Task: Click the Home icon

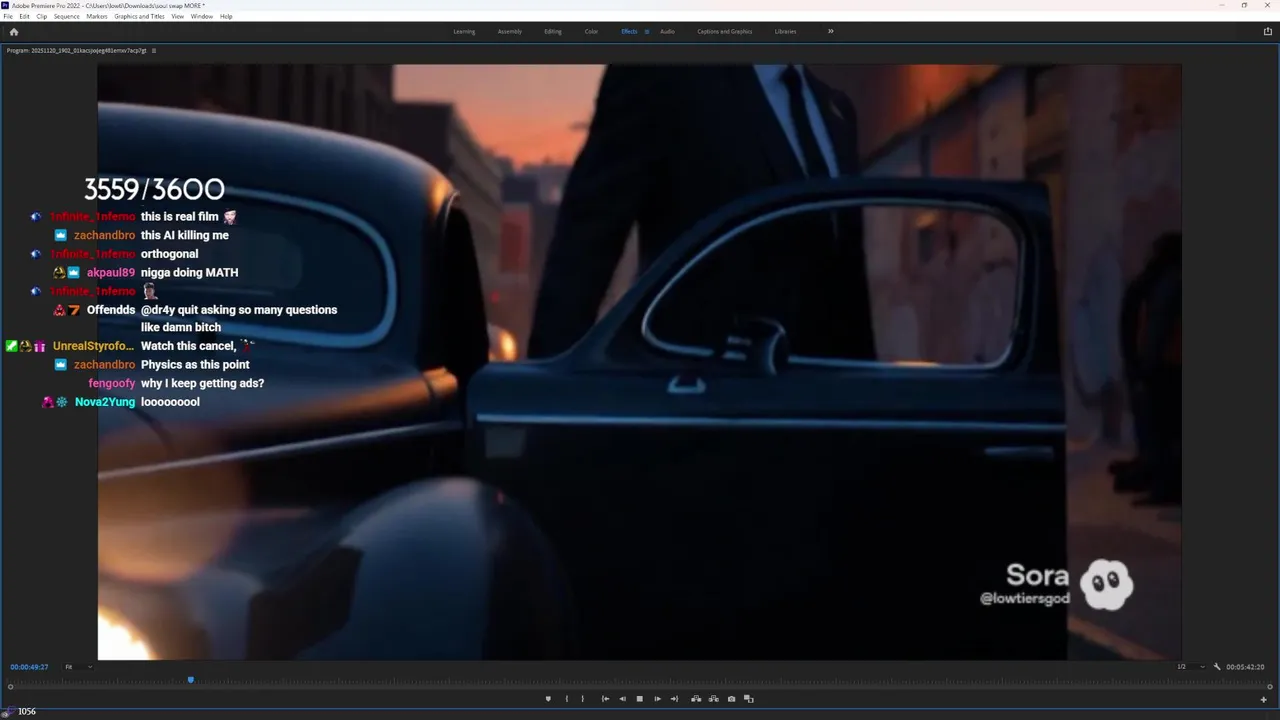Action: point(13,32)
